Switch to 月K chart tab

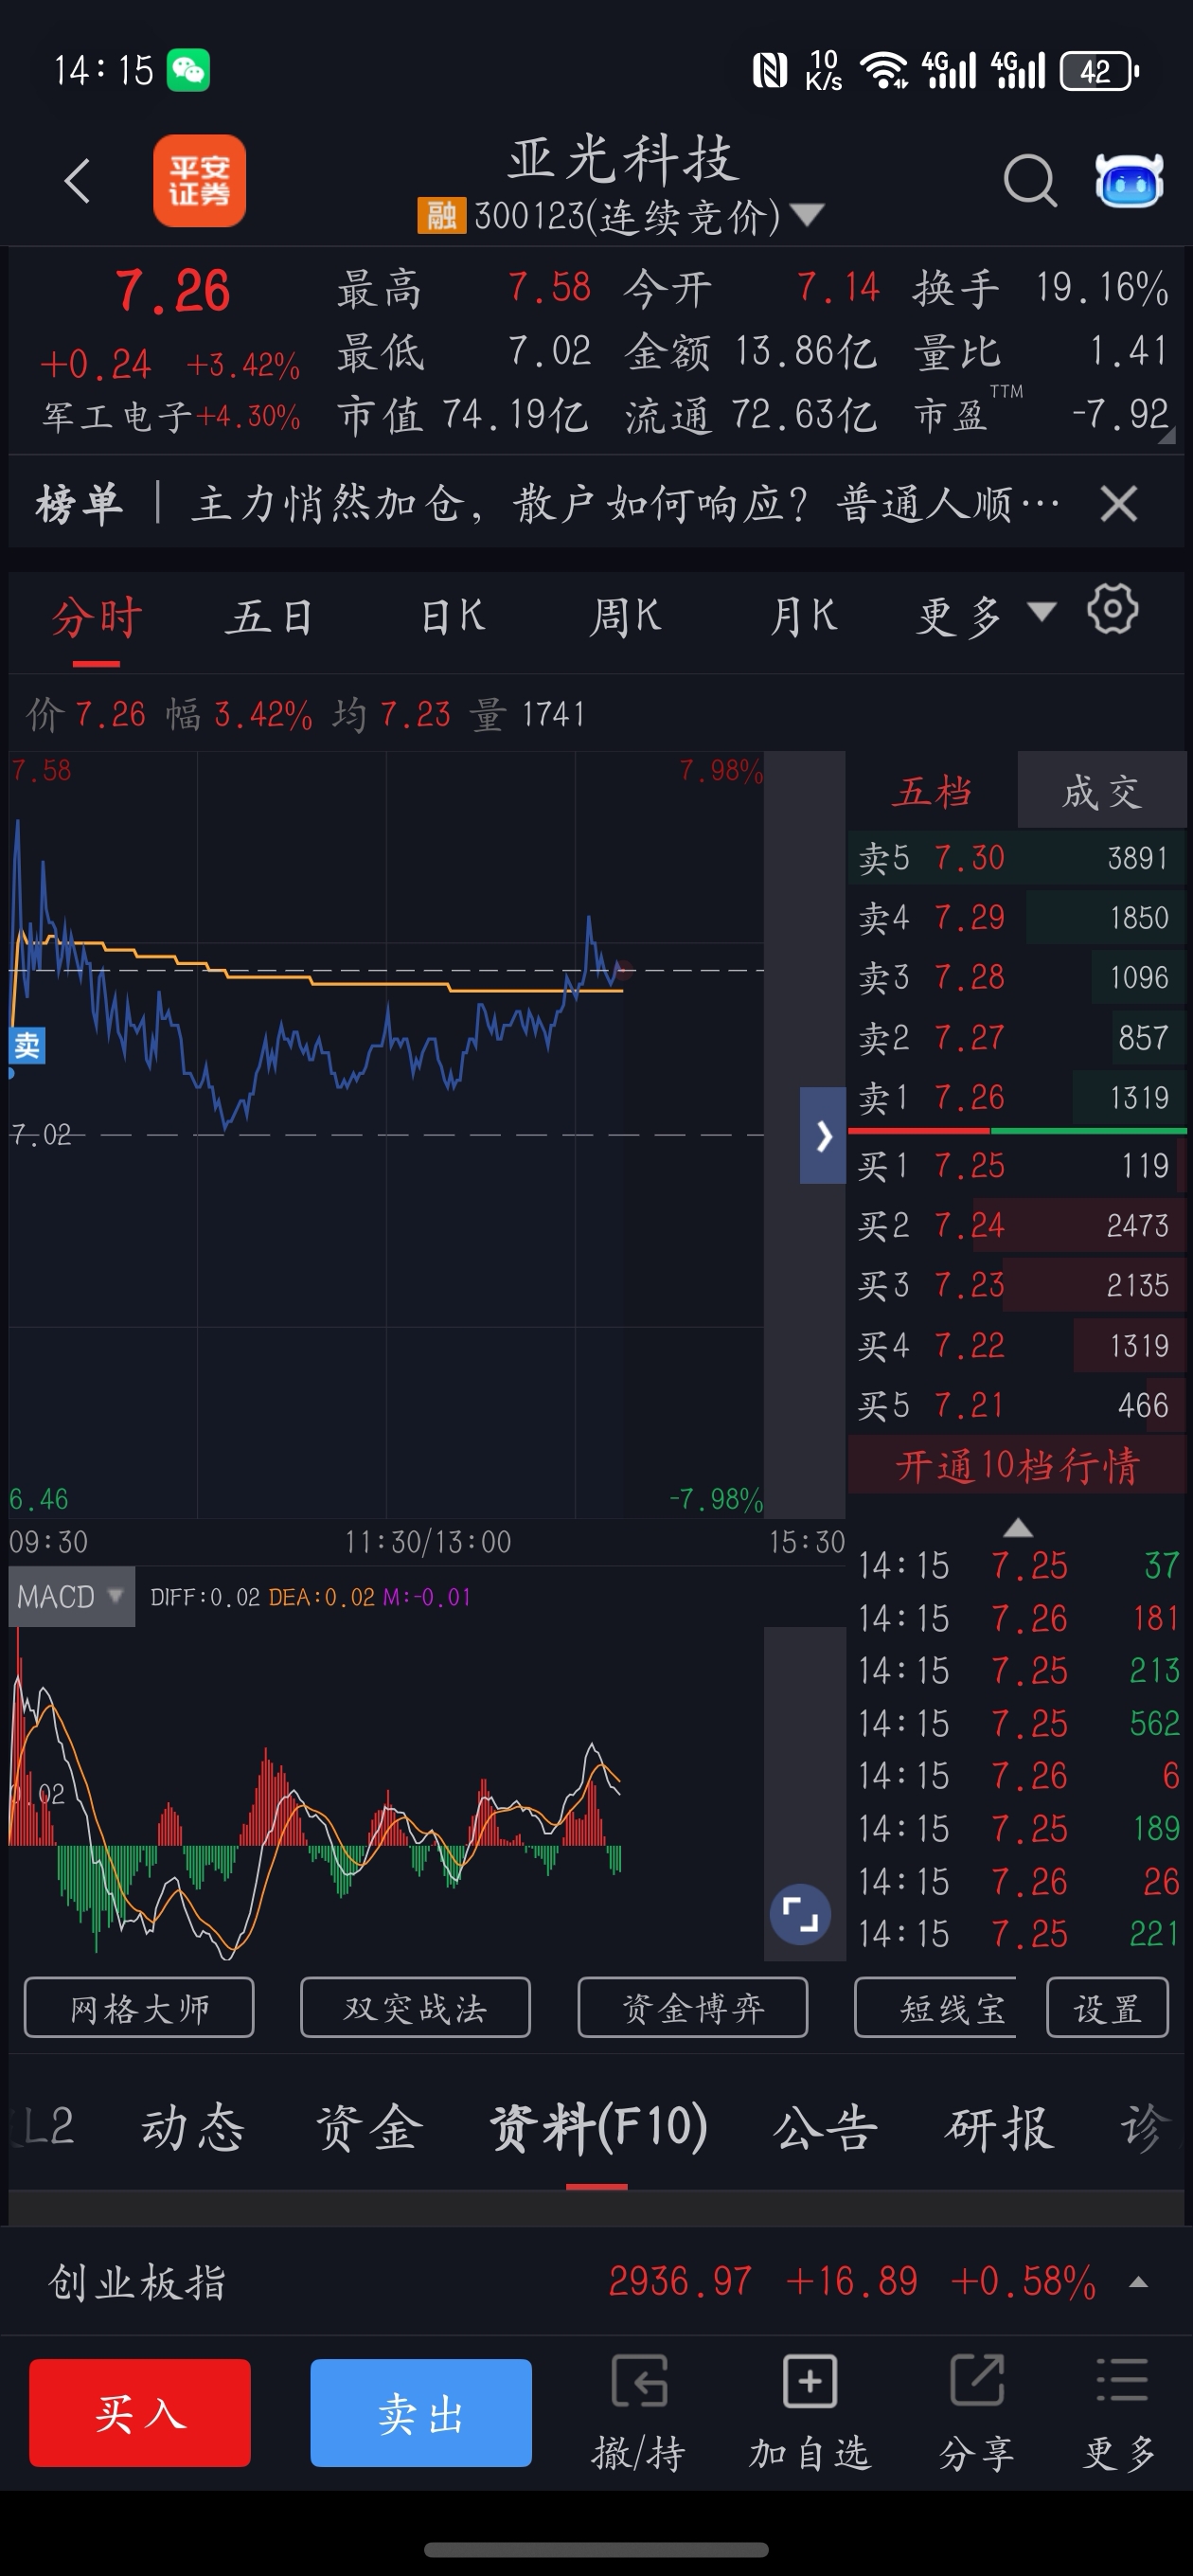[x=803, y=617]
